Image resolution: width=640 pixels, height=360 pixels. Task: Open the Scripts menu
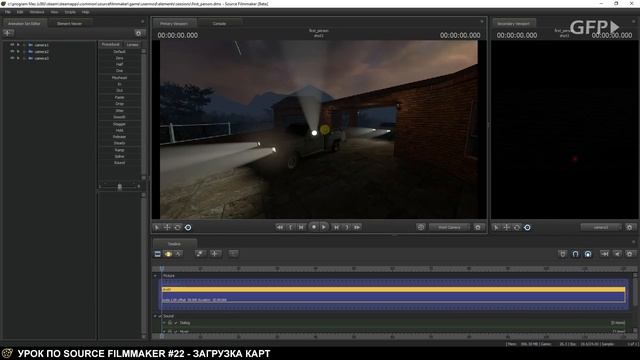coord(70,12)
